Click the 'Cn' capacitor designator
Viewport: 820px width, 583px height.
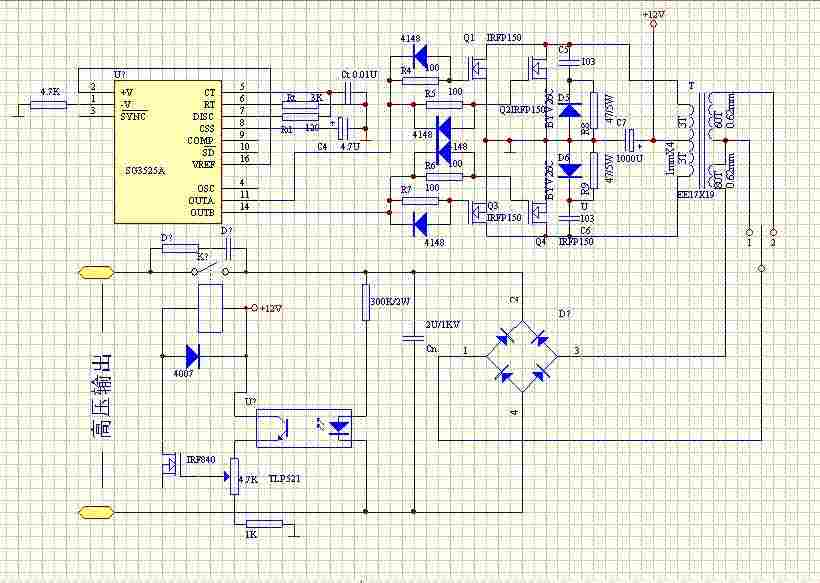coord(432,348)
